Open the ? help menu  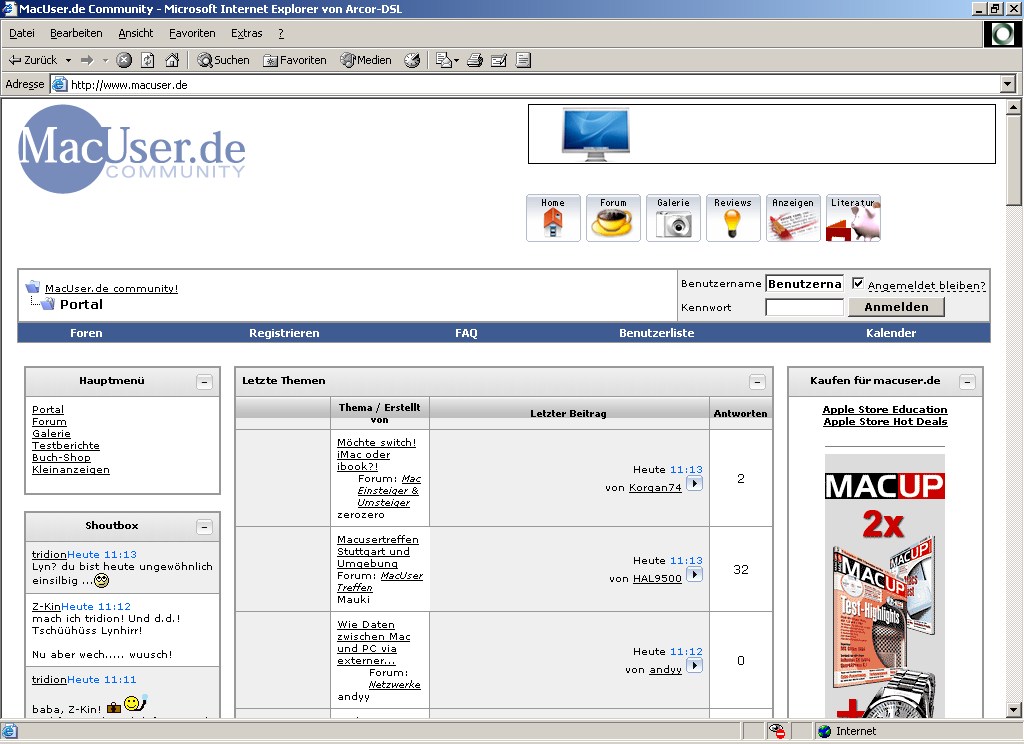point(281,33)
